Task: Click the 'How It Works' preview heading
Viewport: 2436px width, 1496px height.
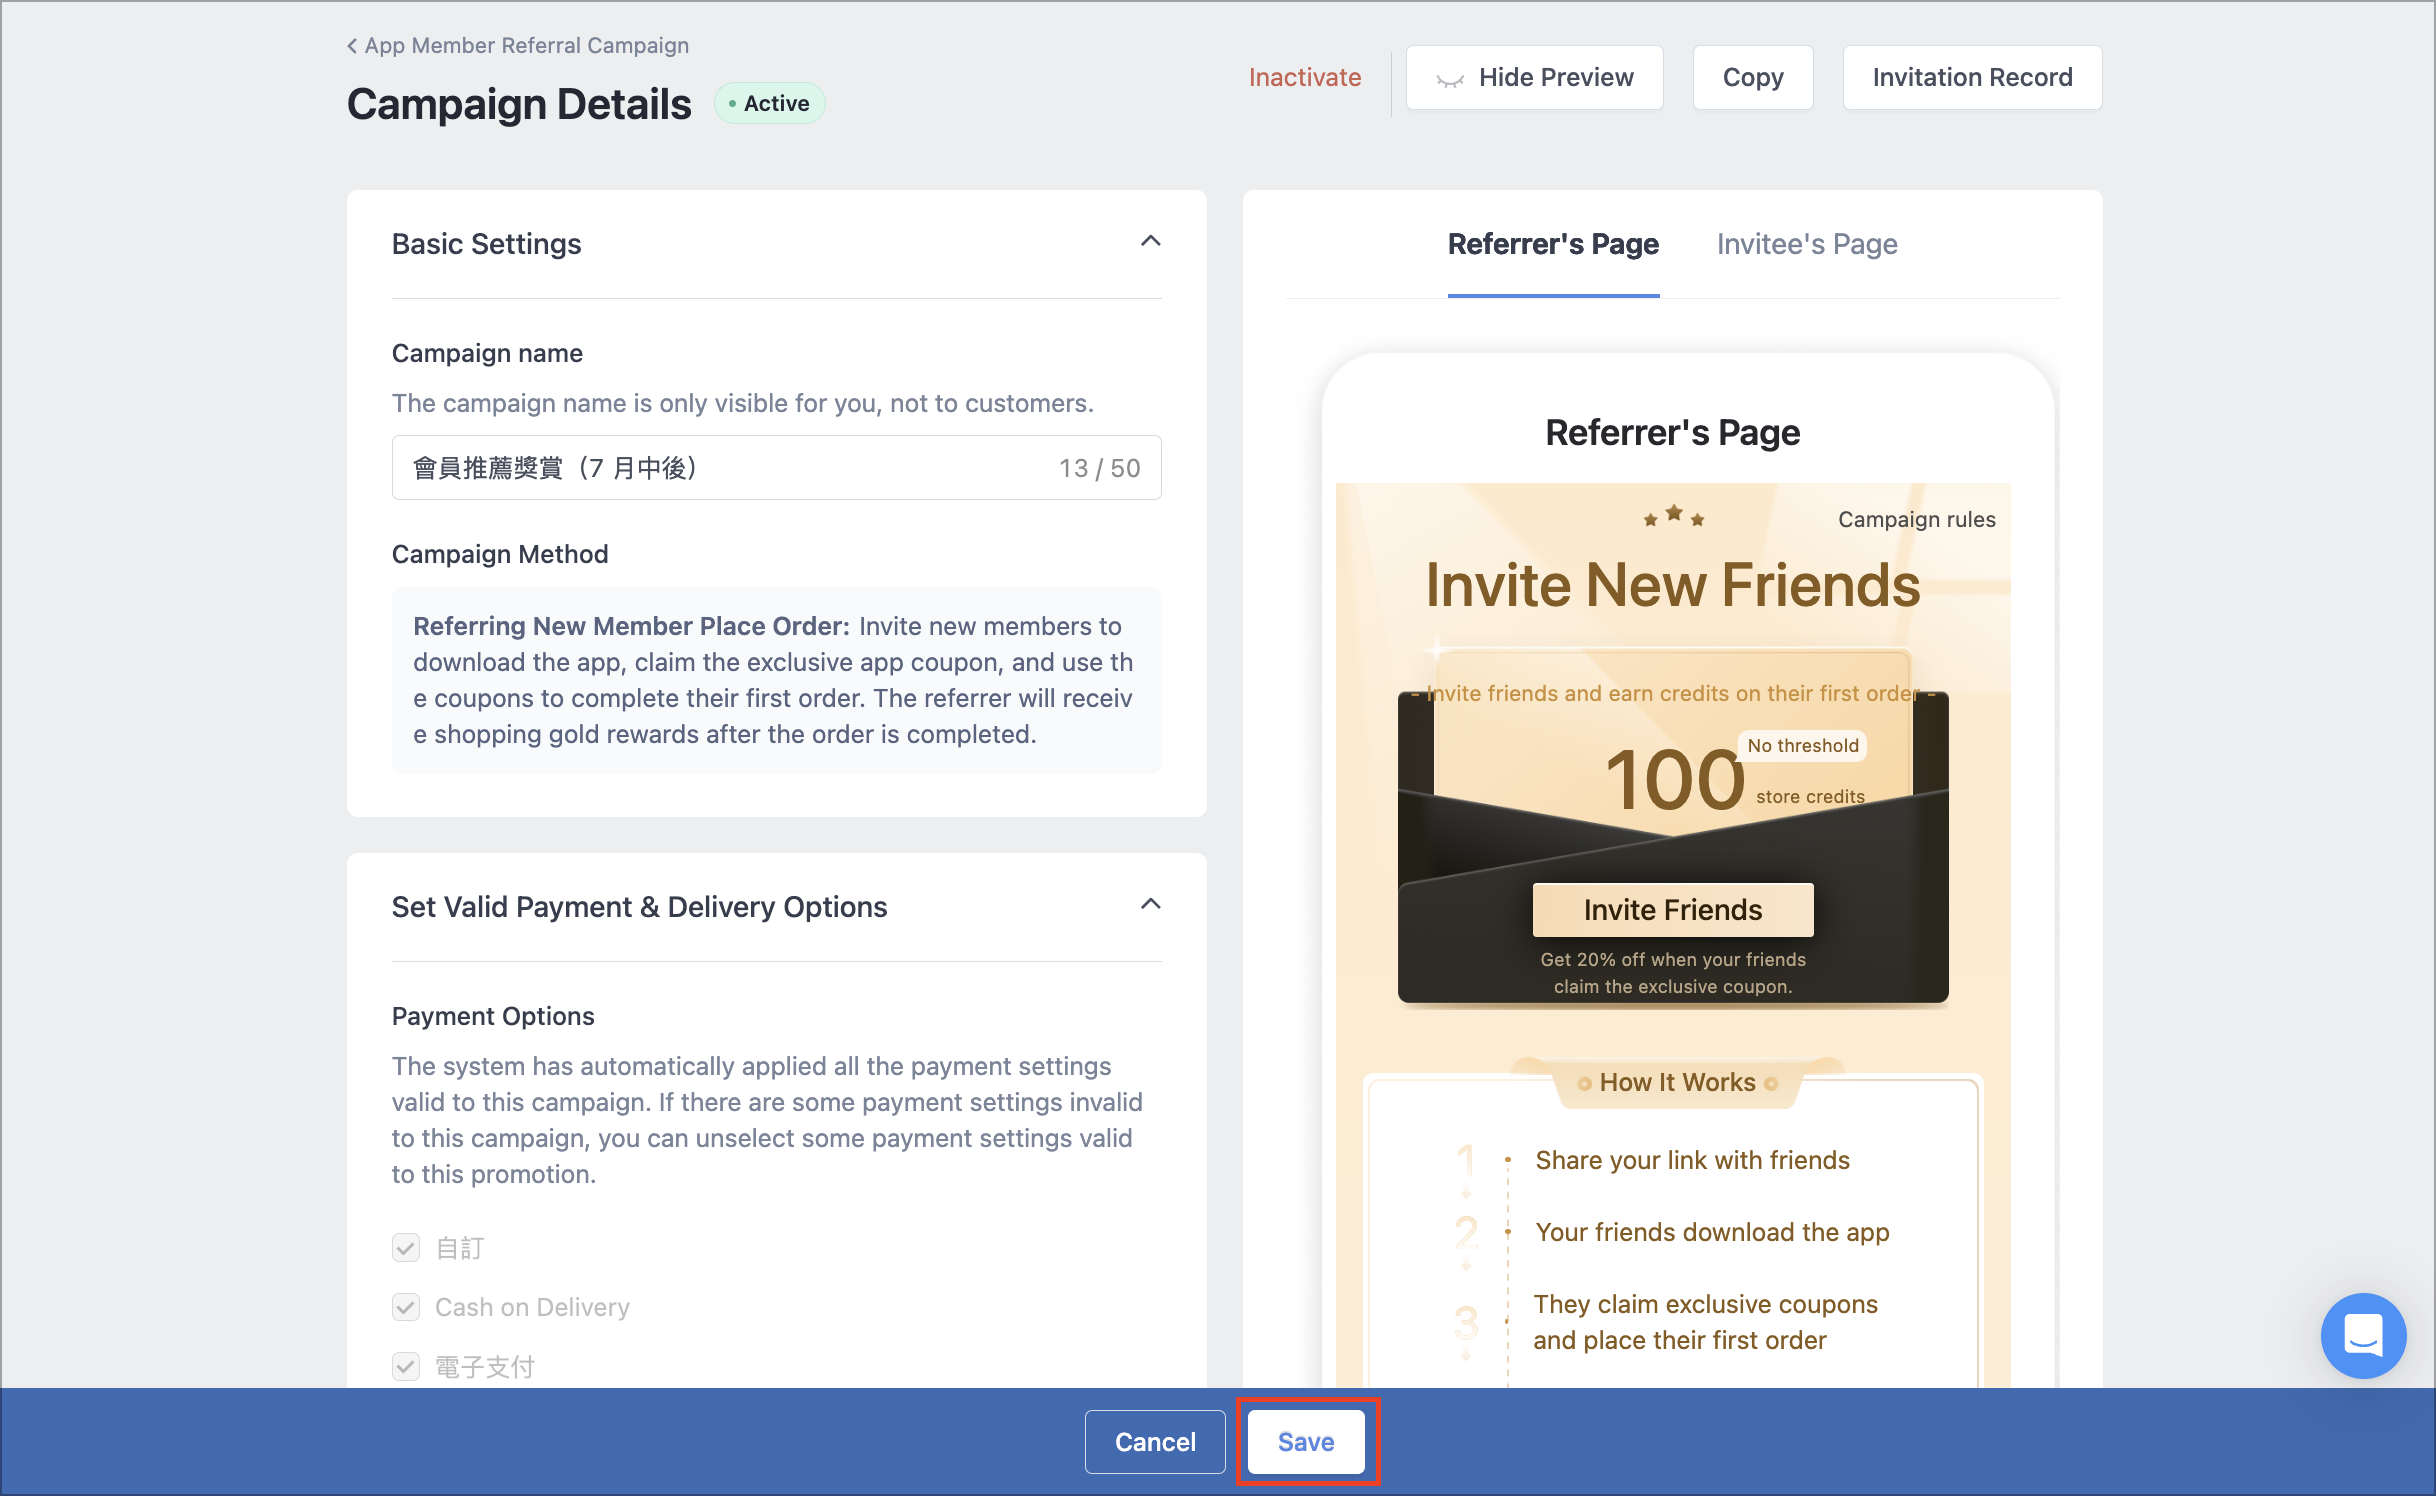Action: [1677, 1082]
